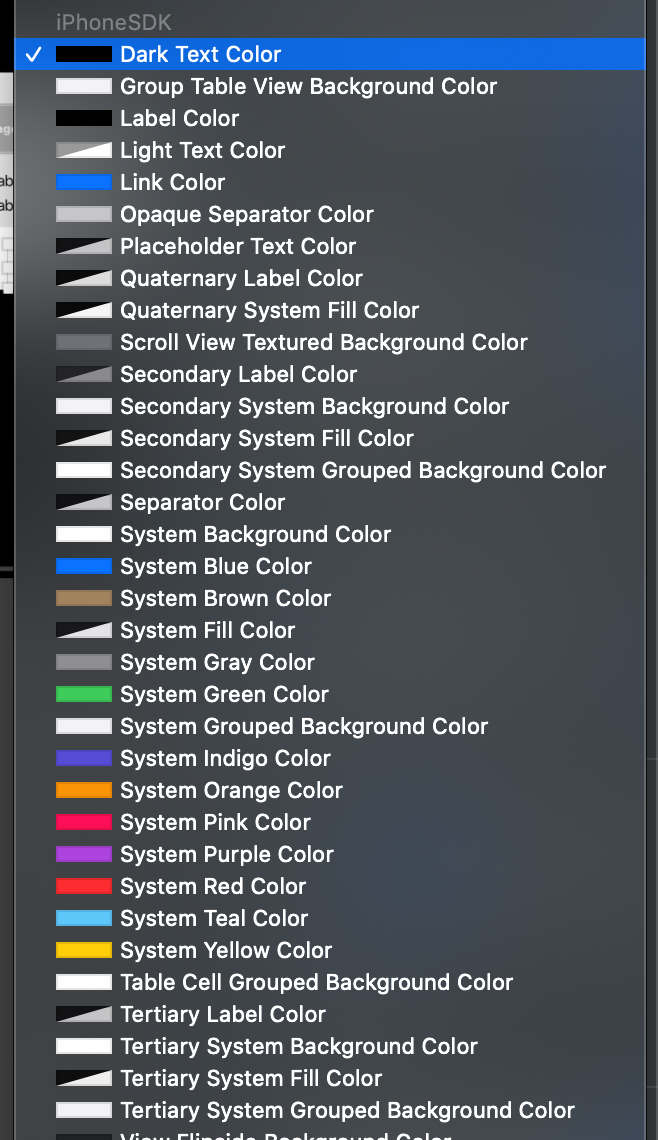Click the pink System Pink Color swatch
The image size is (658, 1140).
pos(84,822)
